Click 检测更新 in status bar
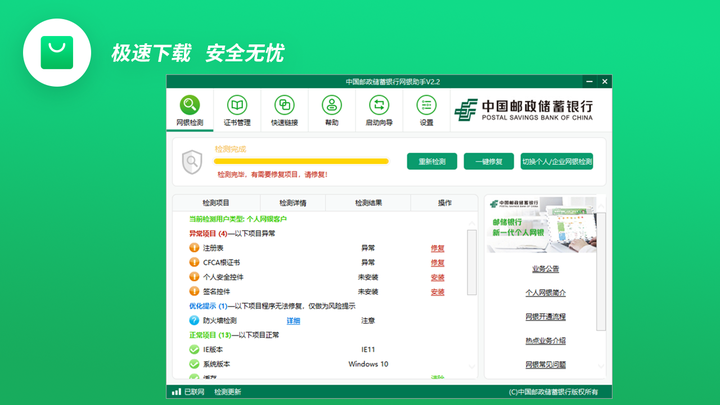720x405 pixels. [227, 392]
